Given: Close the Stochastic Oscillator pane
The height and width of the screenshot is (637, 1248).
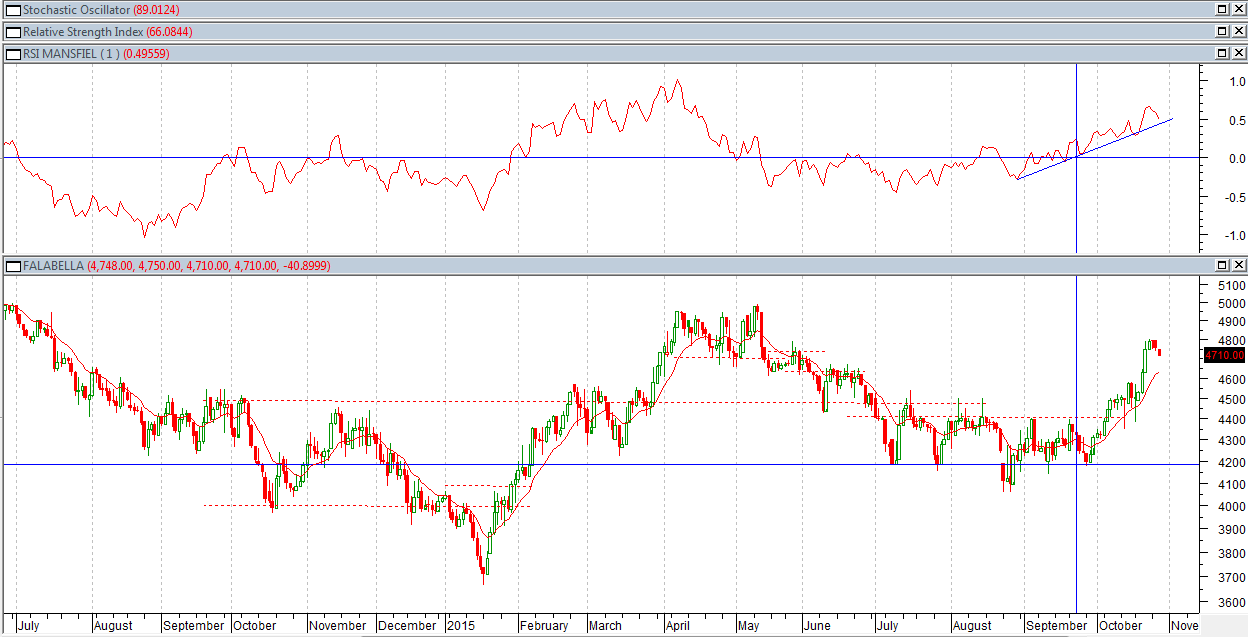Looking at the screenshot, I should pyautogui.click(x=1238, y=9).
